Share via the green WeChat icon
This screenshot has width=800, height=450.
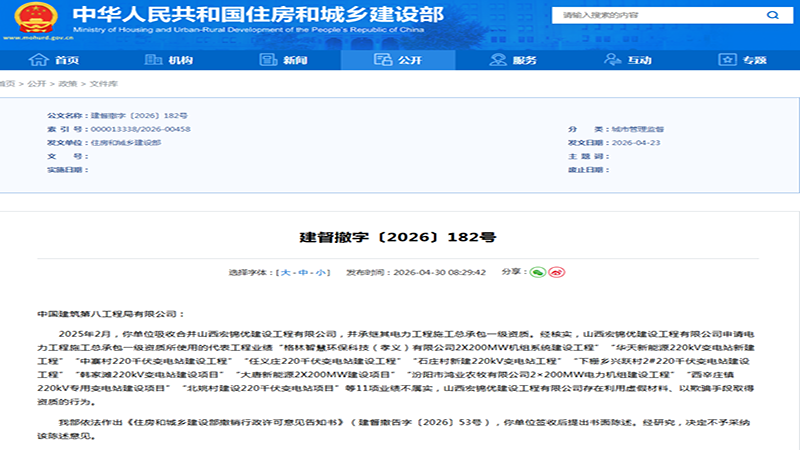click(x=538, y=272)
